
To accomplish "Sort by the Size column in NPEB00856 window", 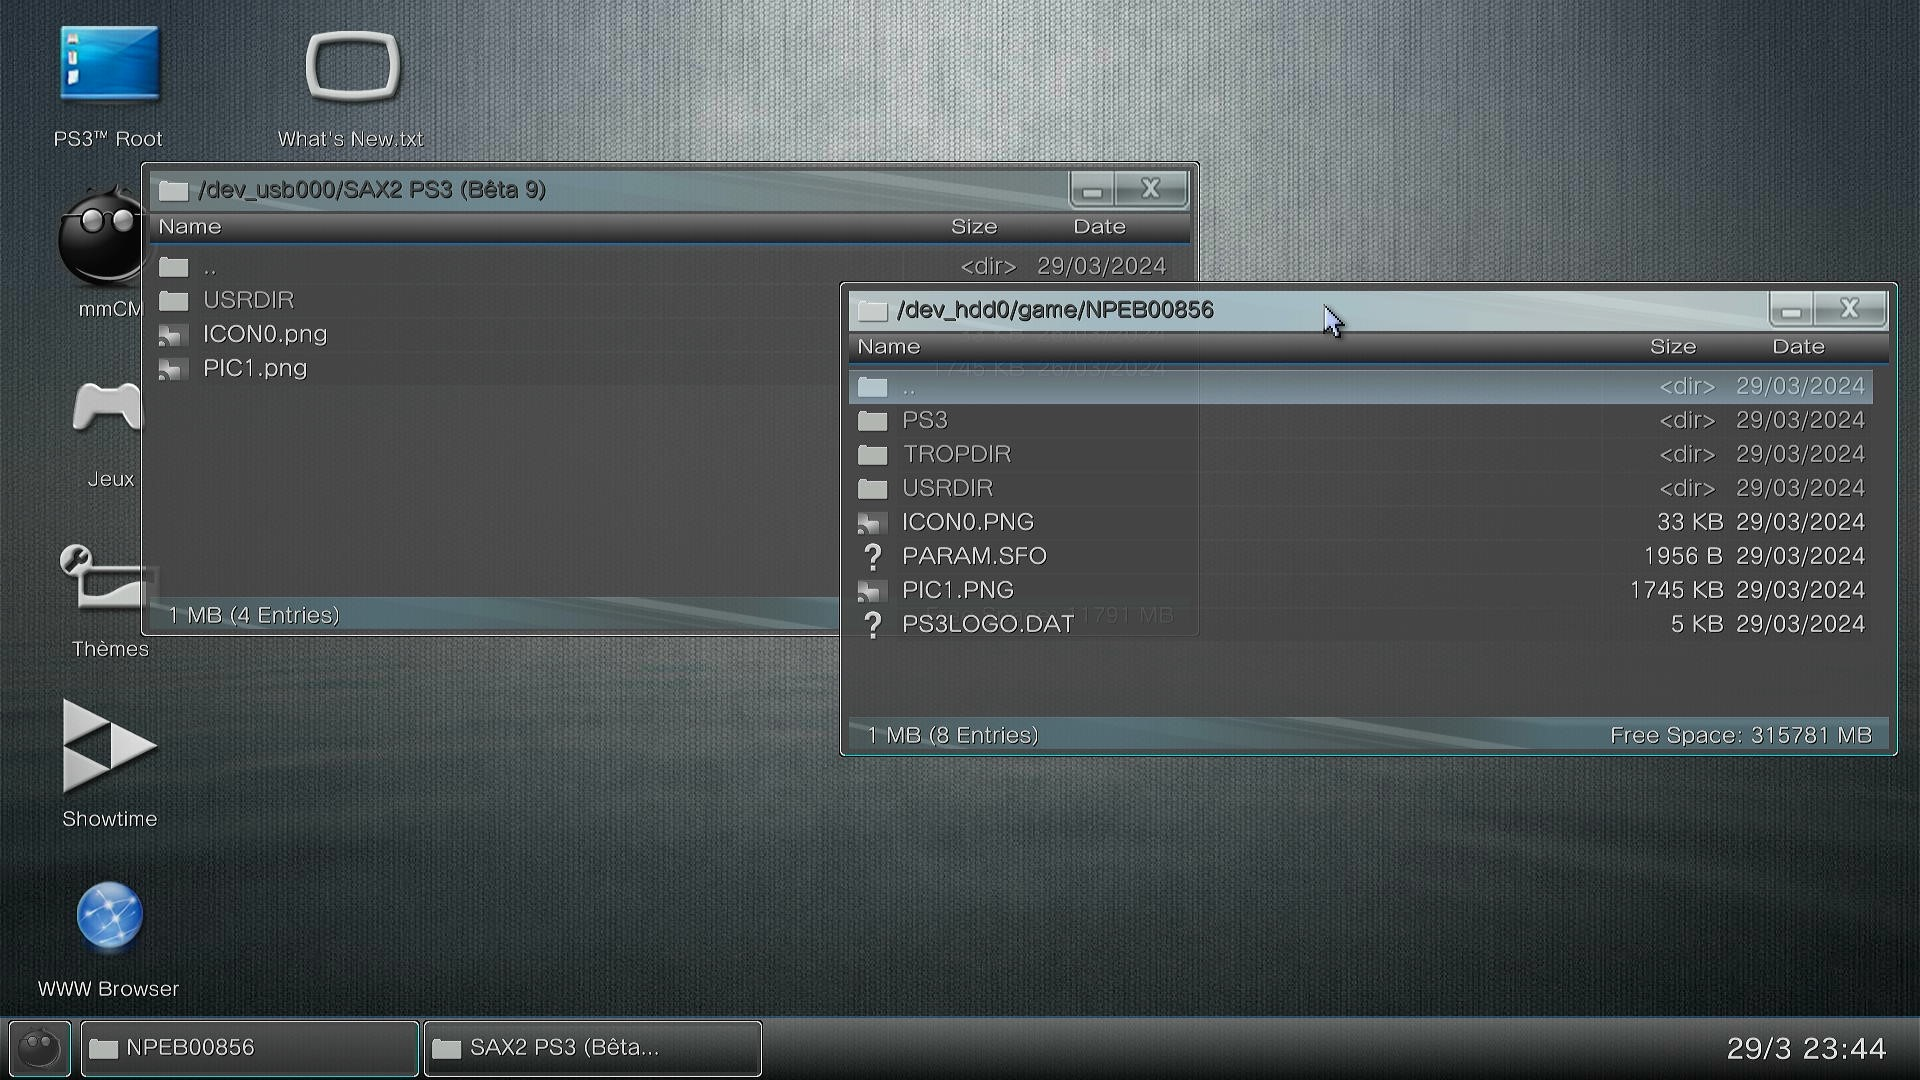I will click(x=1672, y=347).
